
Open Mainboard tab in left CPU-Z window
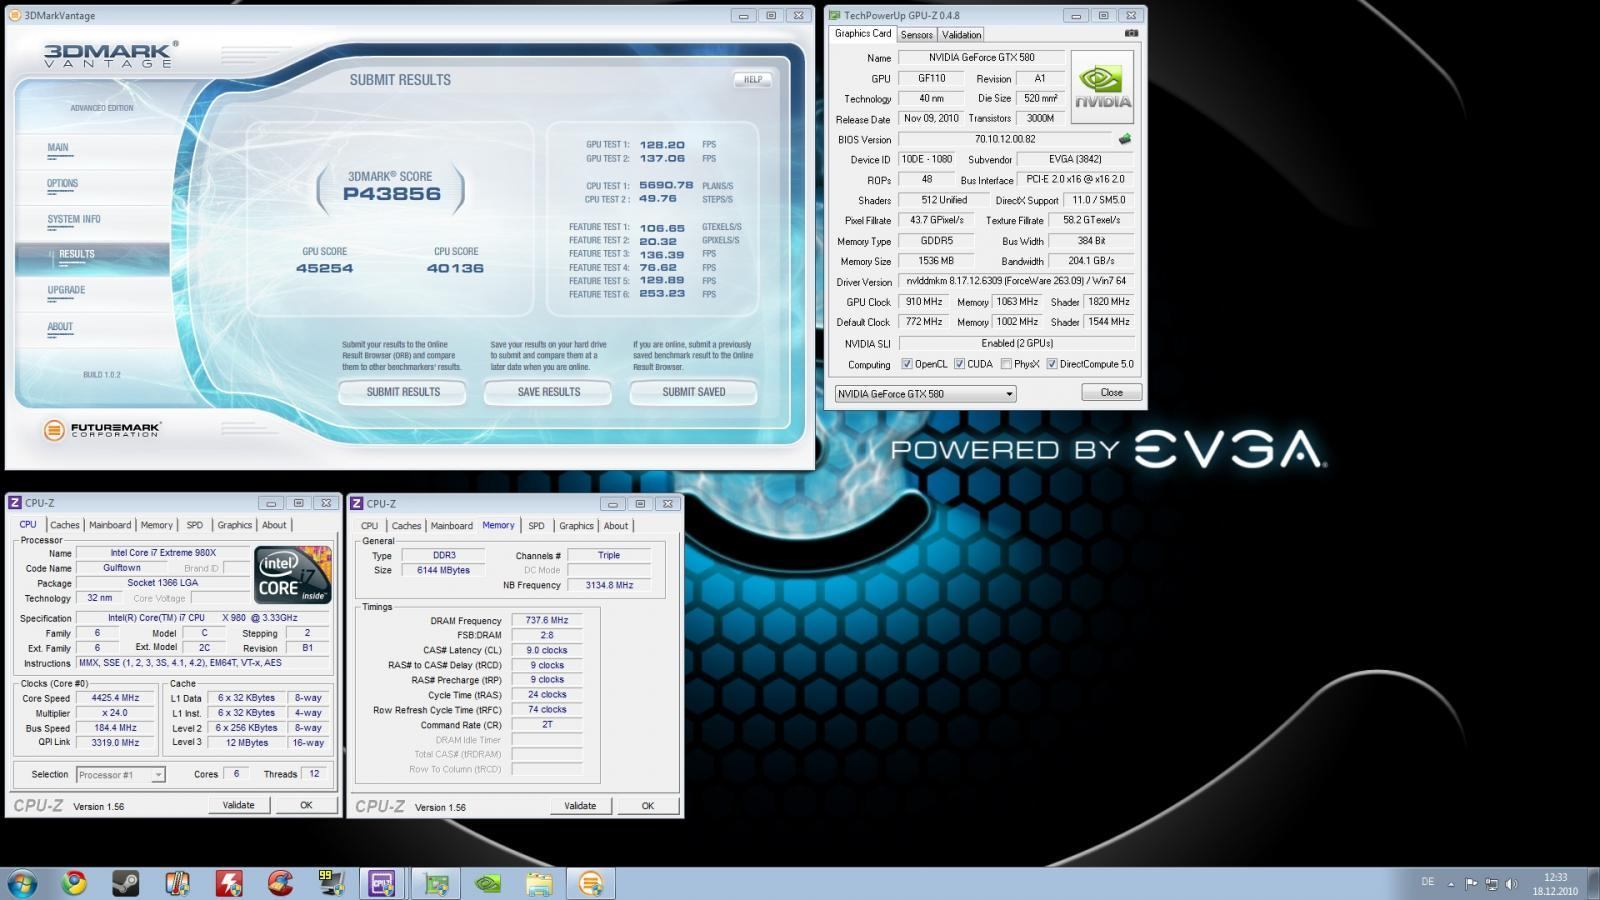[110, 525]
